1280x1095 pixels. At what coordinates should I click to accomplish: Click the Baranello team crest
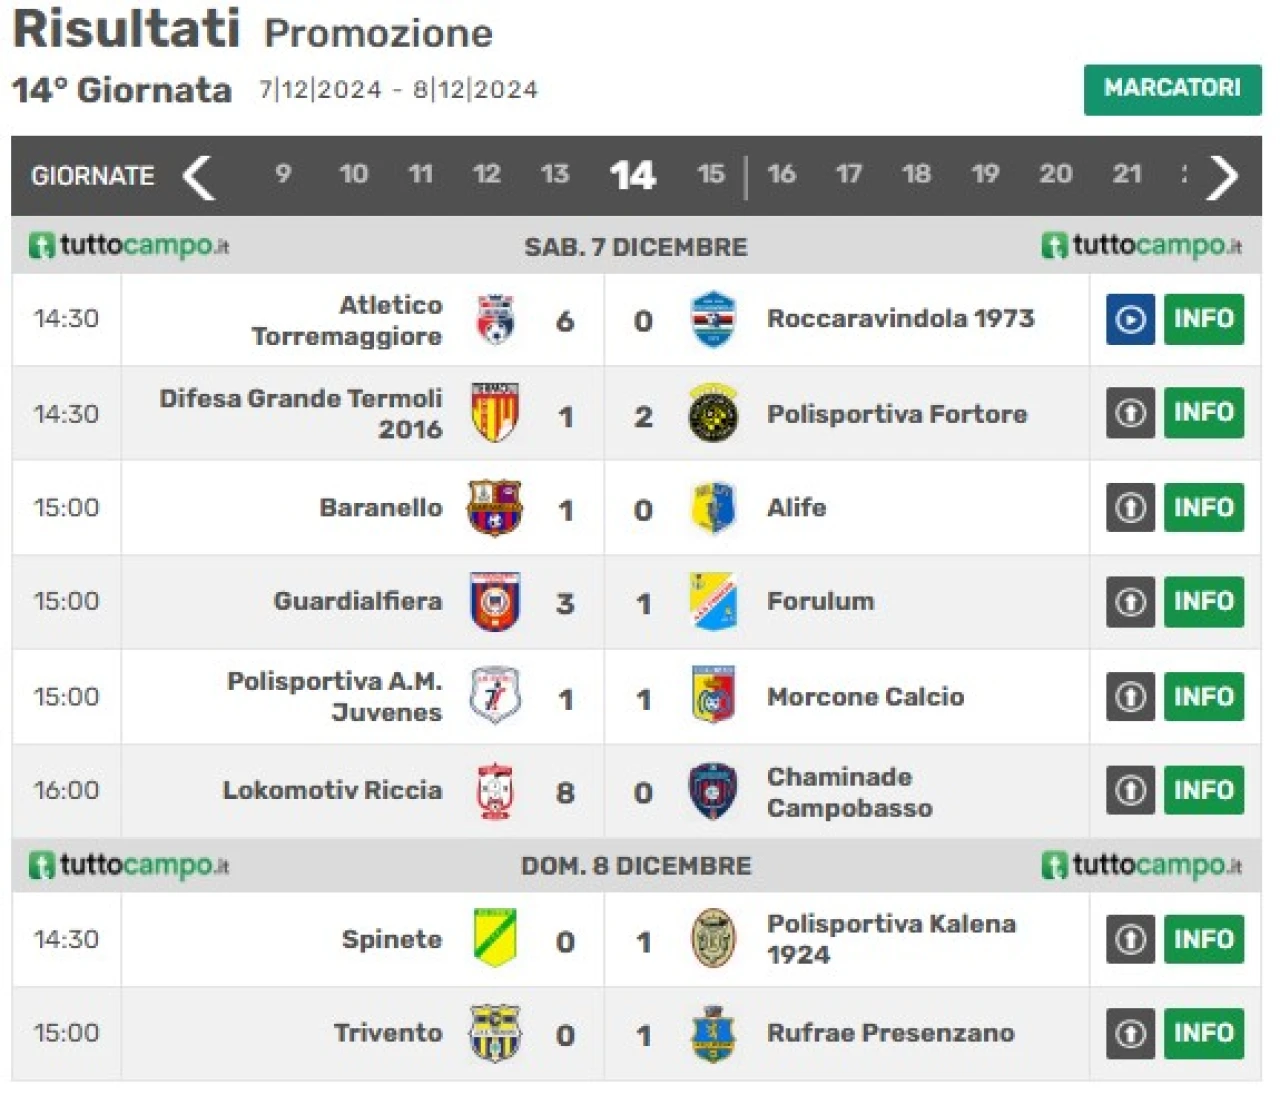pyautogui.click(x=494, y=507)
